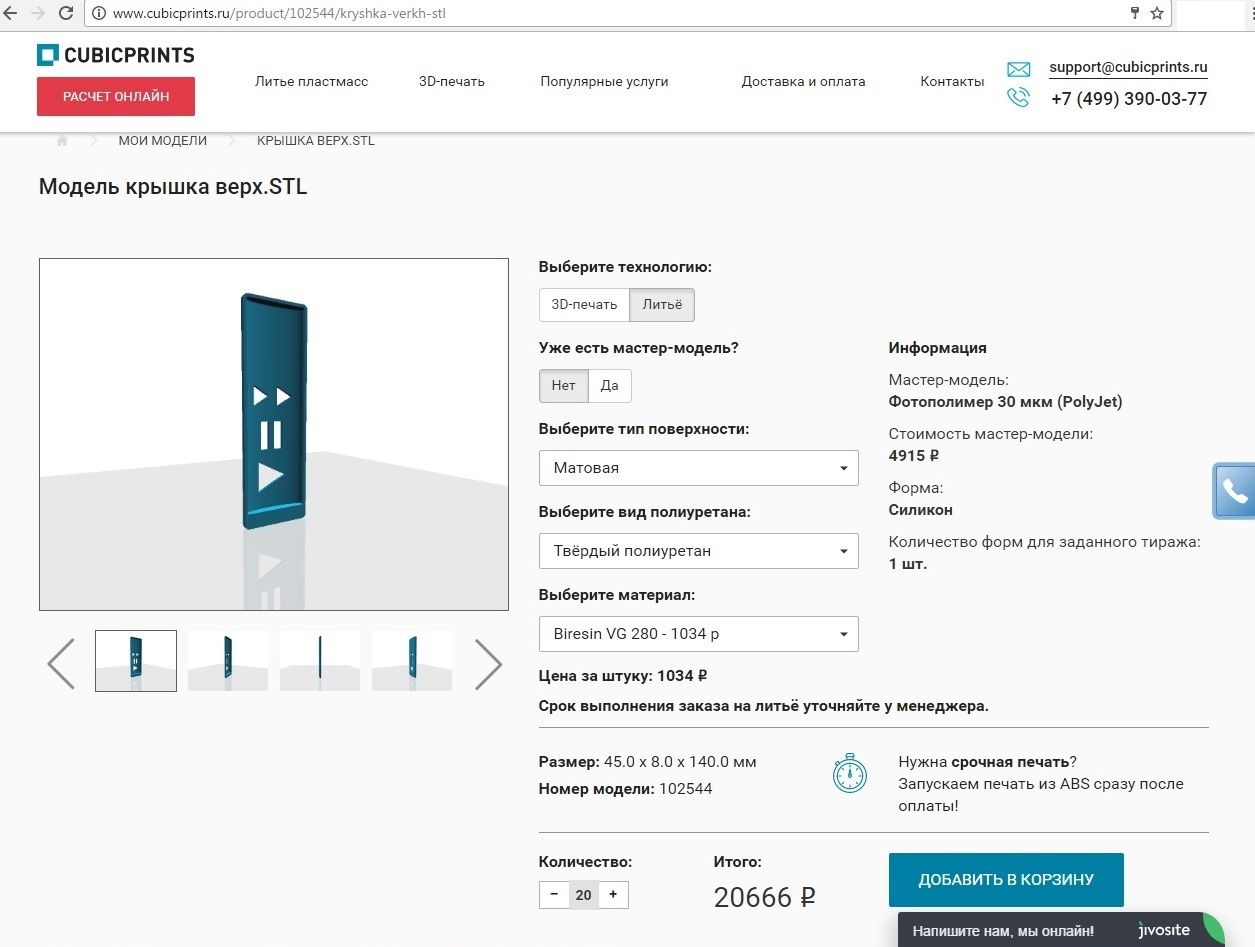
Task: Open the Контакты menu
Action: [951, 81]
